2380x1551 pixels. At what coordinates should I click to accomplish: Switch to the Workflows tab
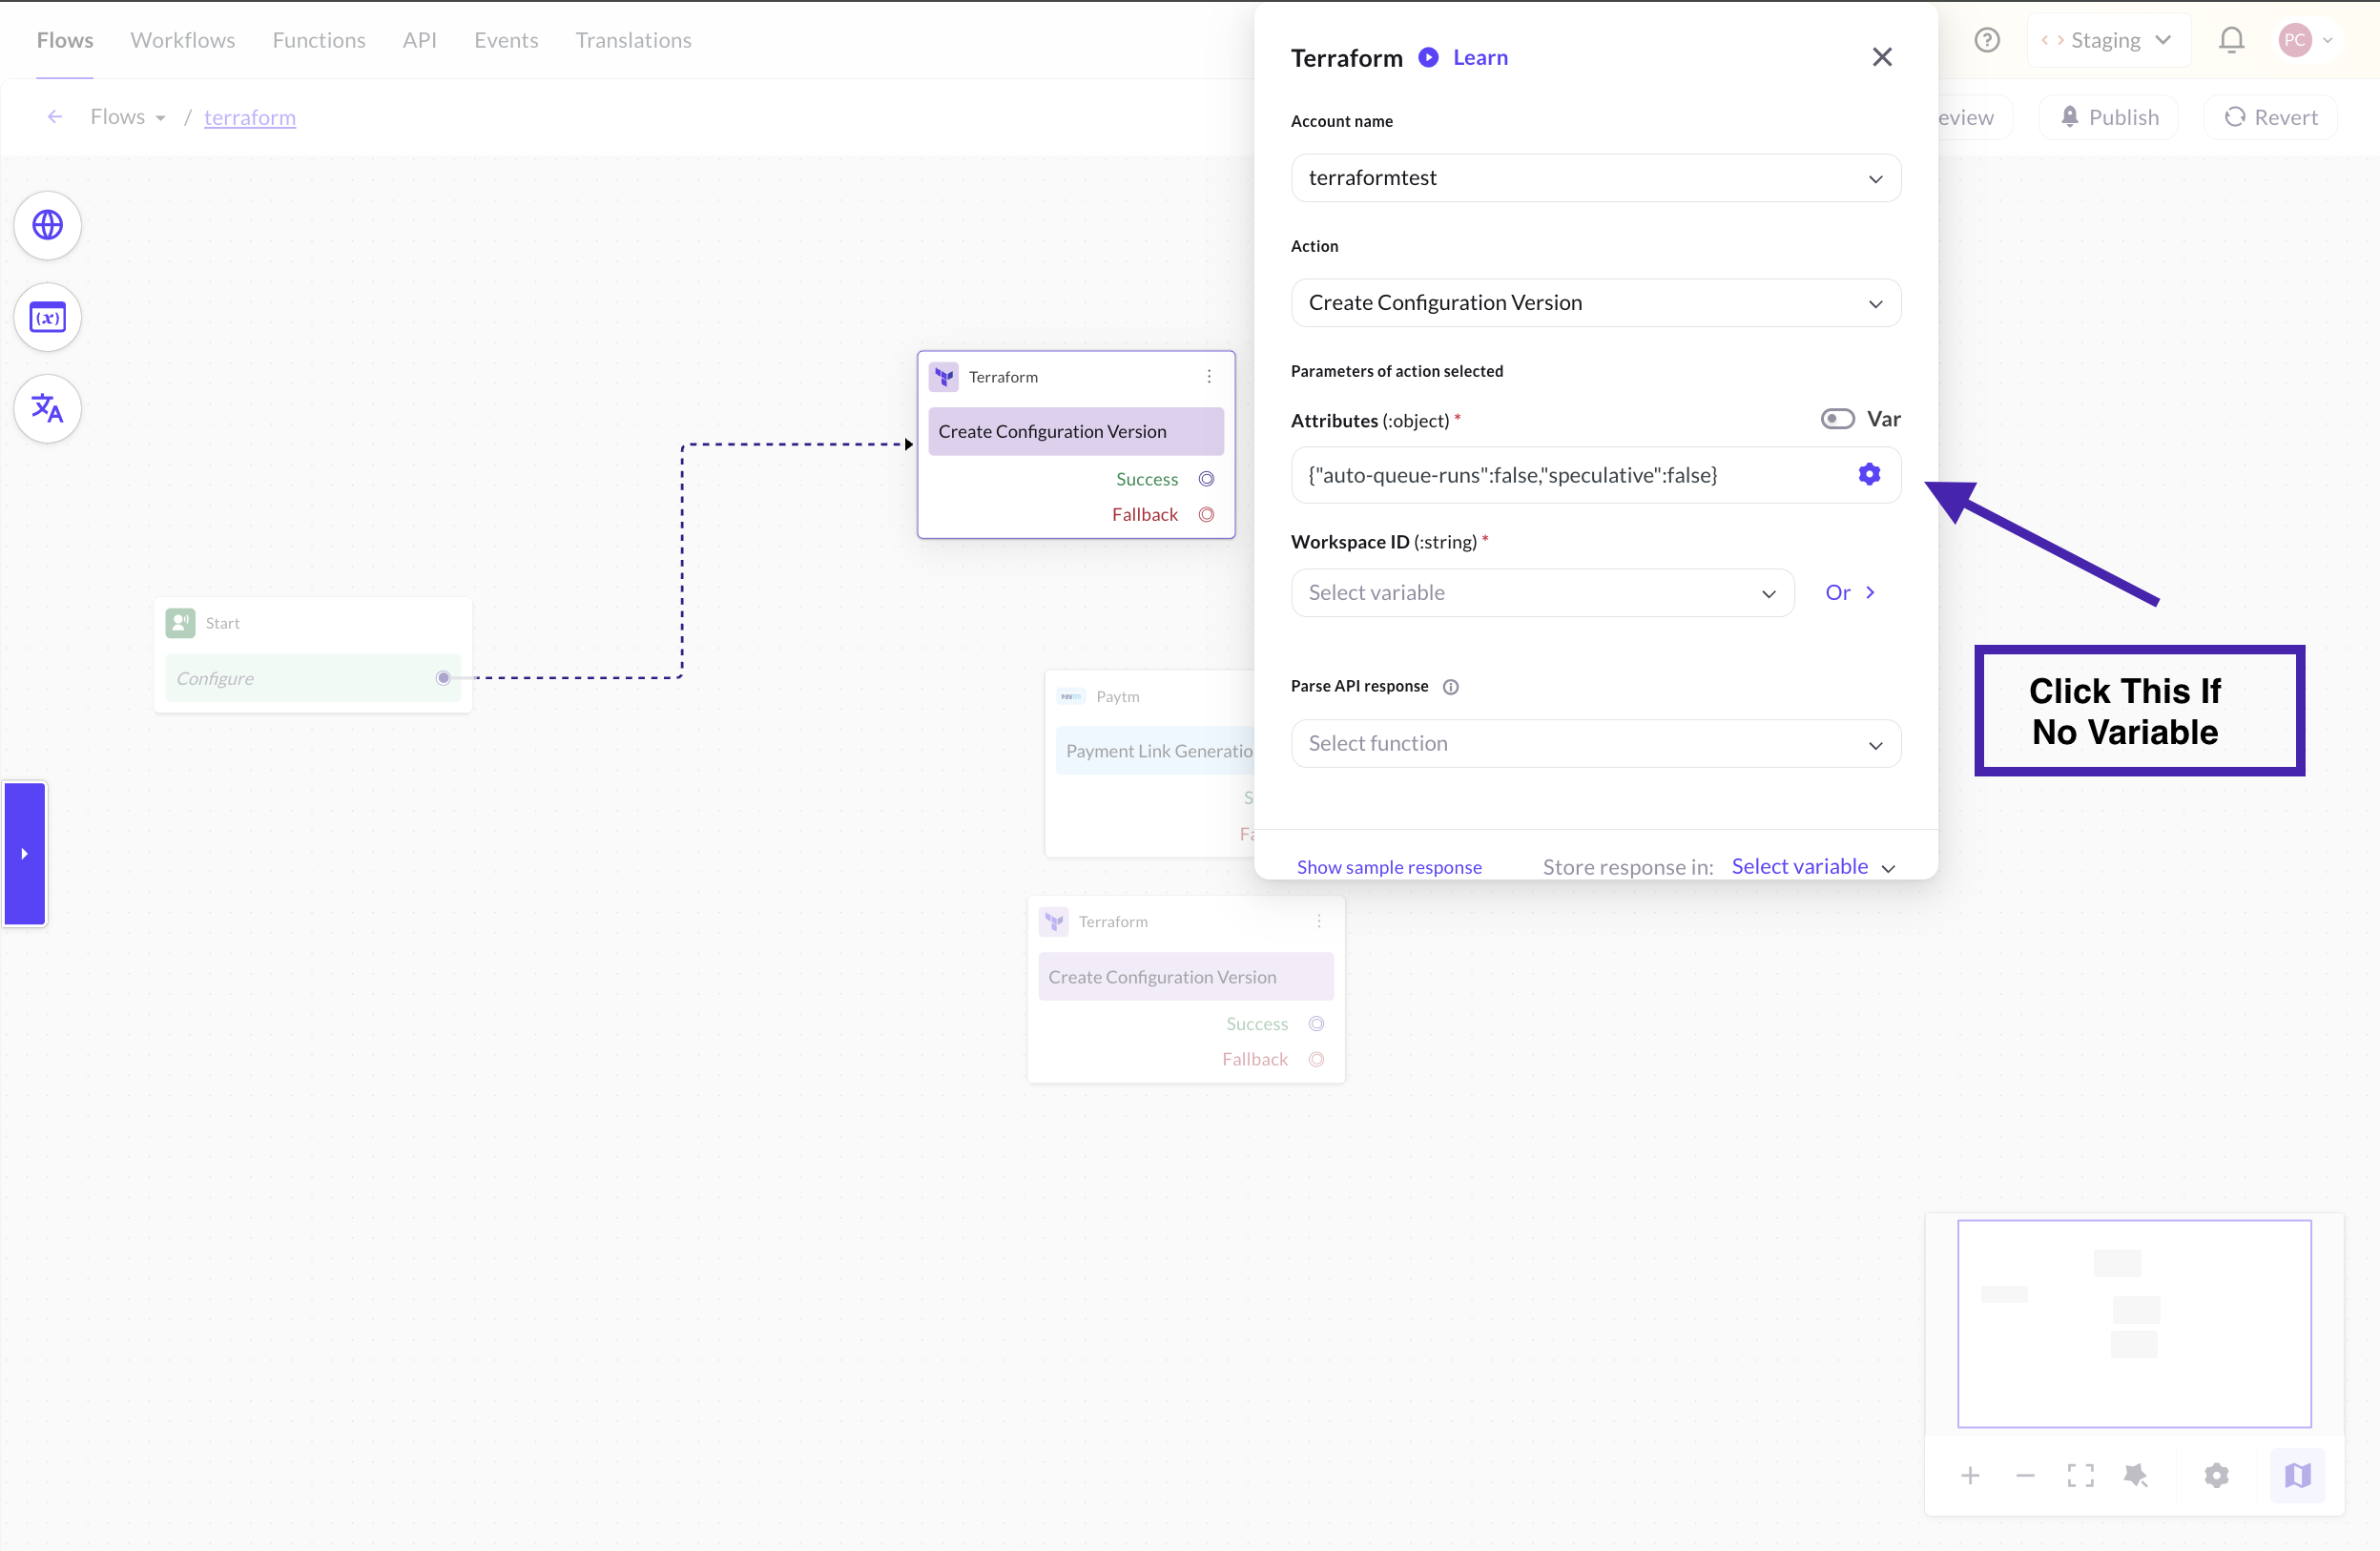183,40
